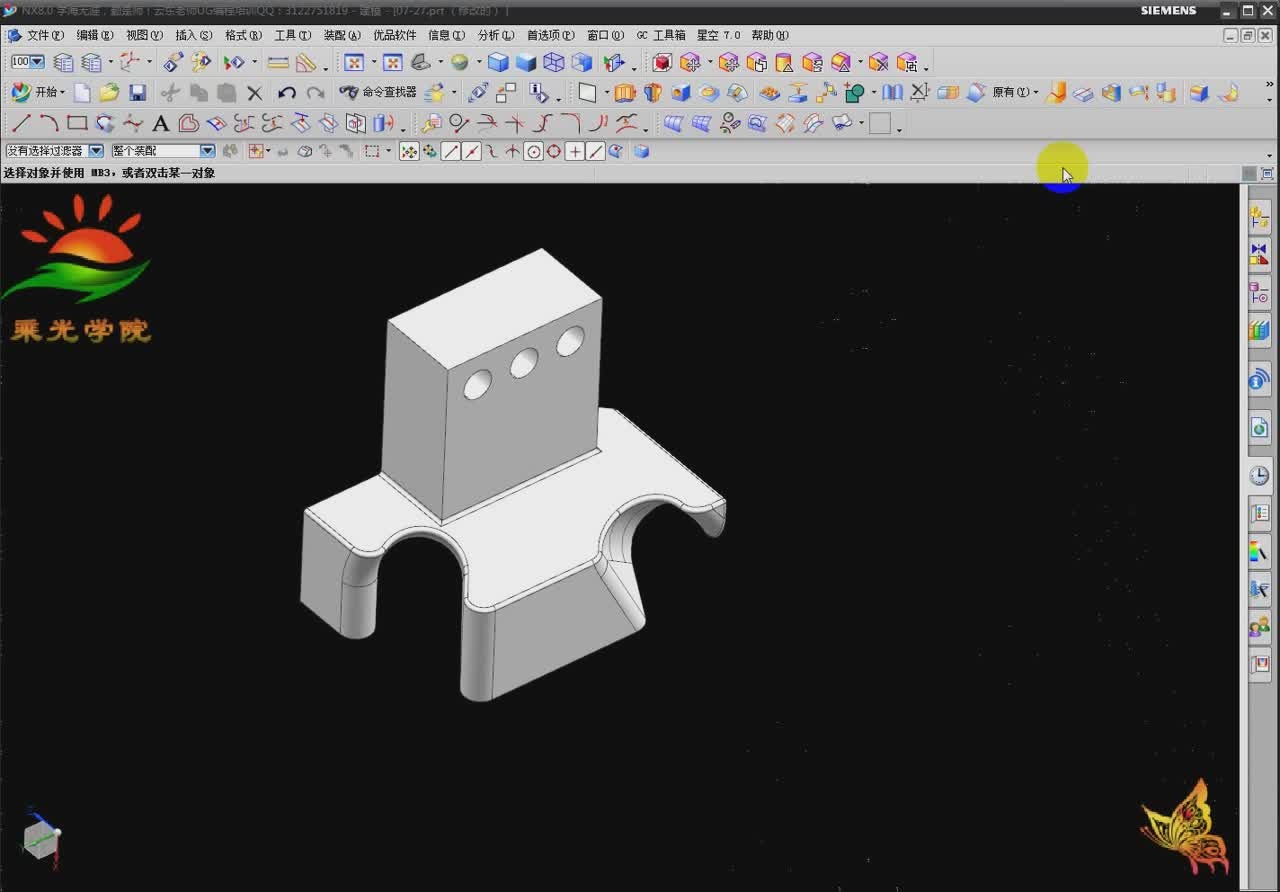
Task: Open the Roles sidebar tab
Action: 1259,628
